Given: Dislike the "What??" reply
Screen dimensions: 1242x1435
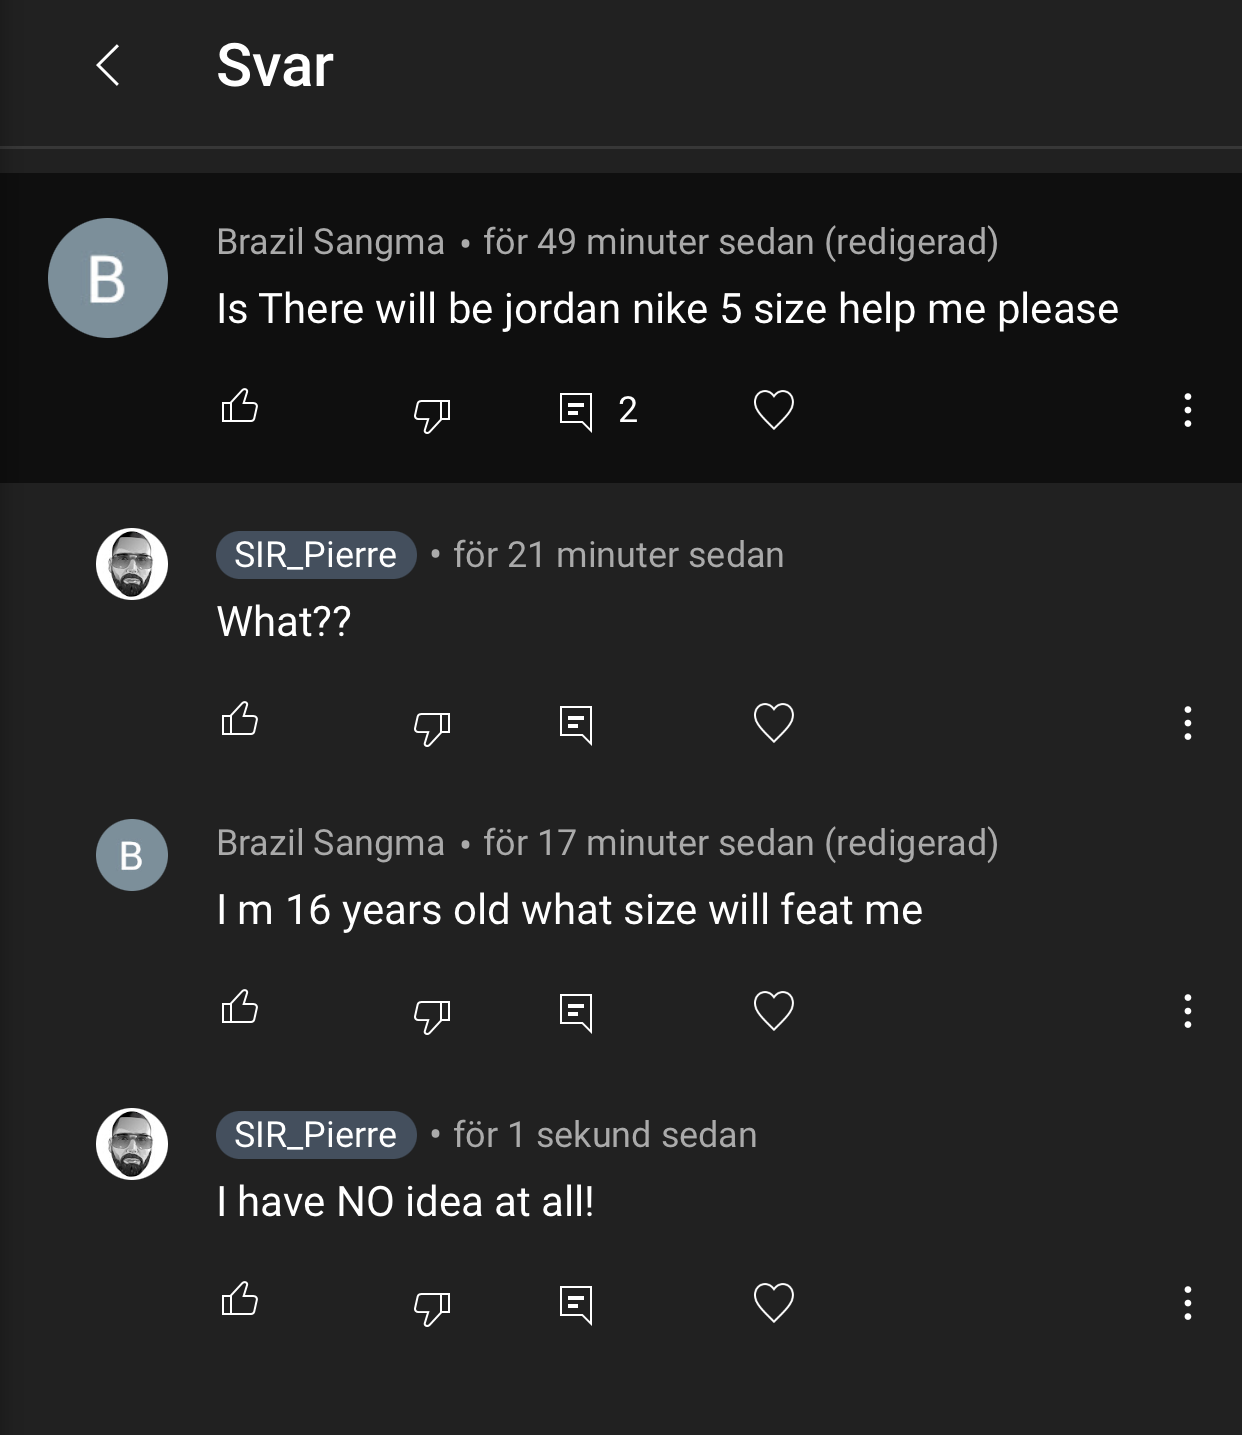Looking at the screenshot, I should (432, 726).
